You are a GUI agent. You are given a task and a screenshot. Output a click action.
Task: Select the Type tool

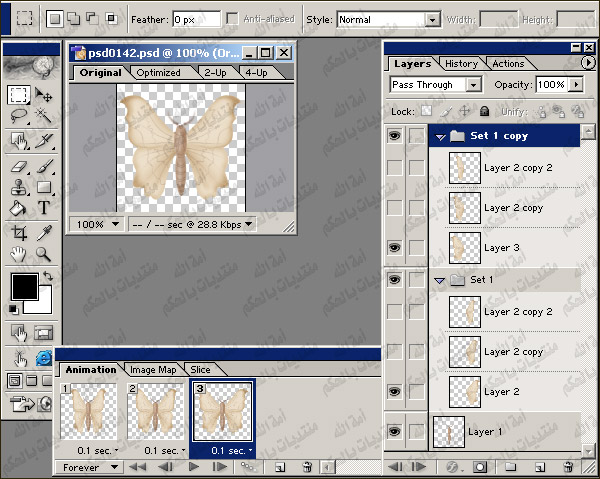tap(44, 208)
